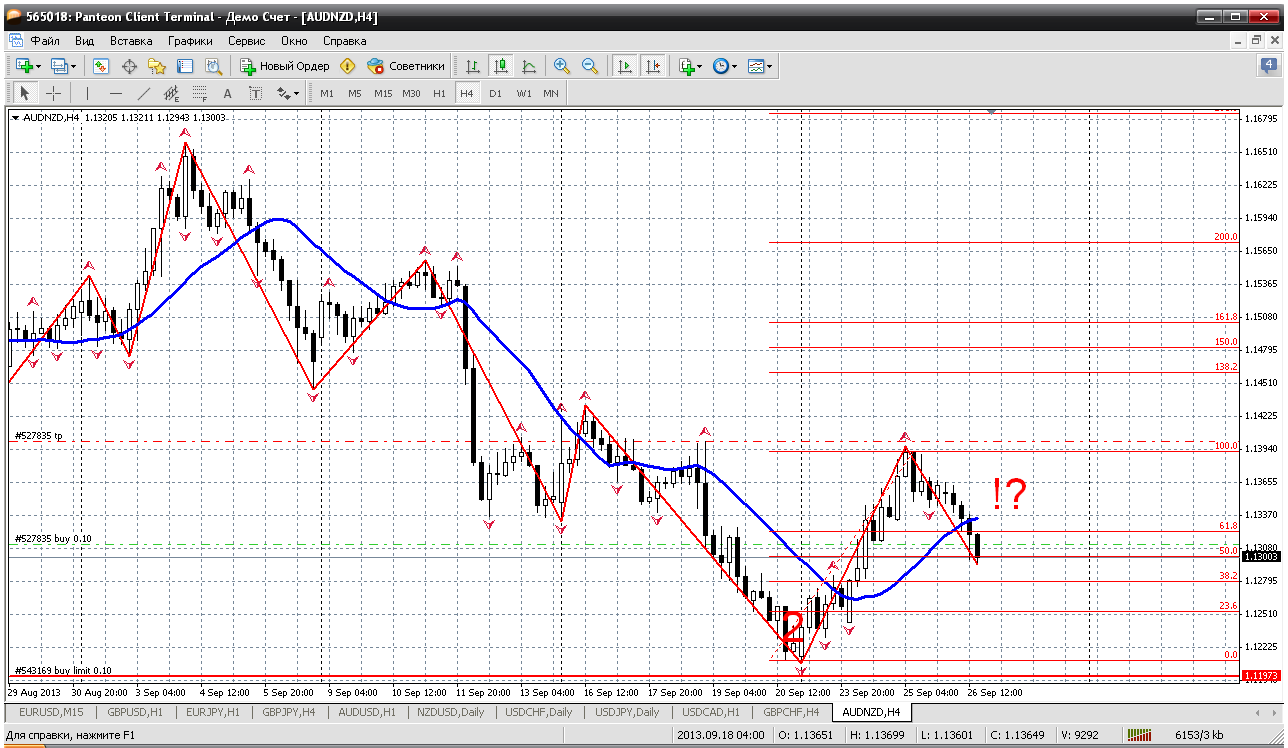Switch timeframe to M1

coord(327,93)
